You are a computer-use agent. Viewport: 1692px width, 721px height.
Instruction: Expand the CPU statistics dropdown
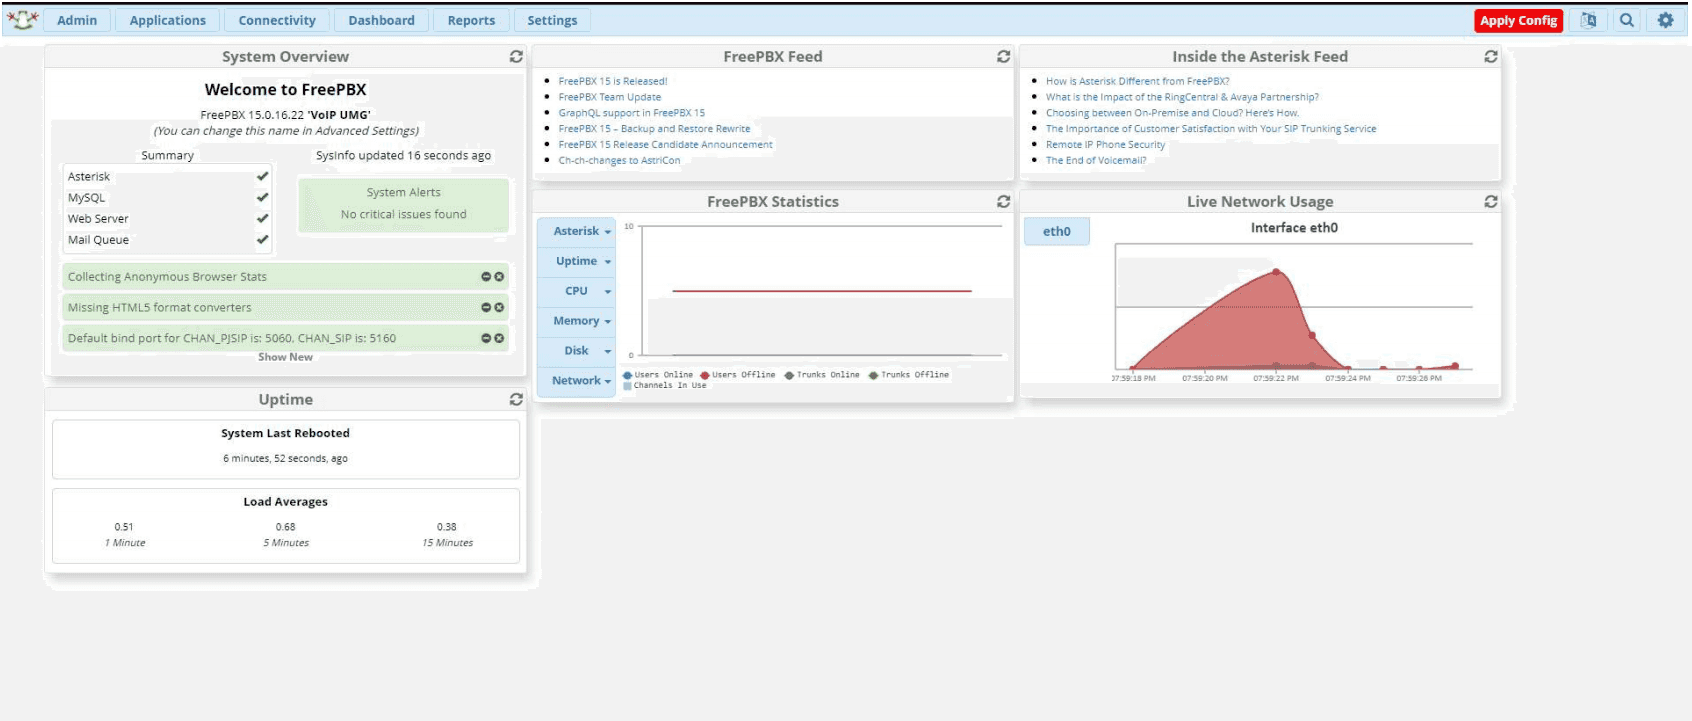point(576,291)
